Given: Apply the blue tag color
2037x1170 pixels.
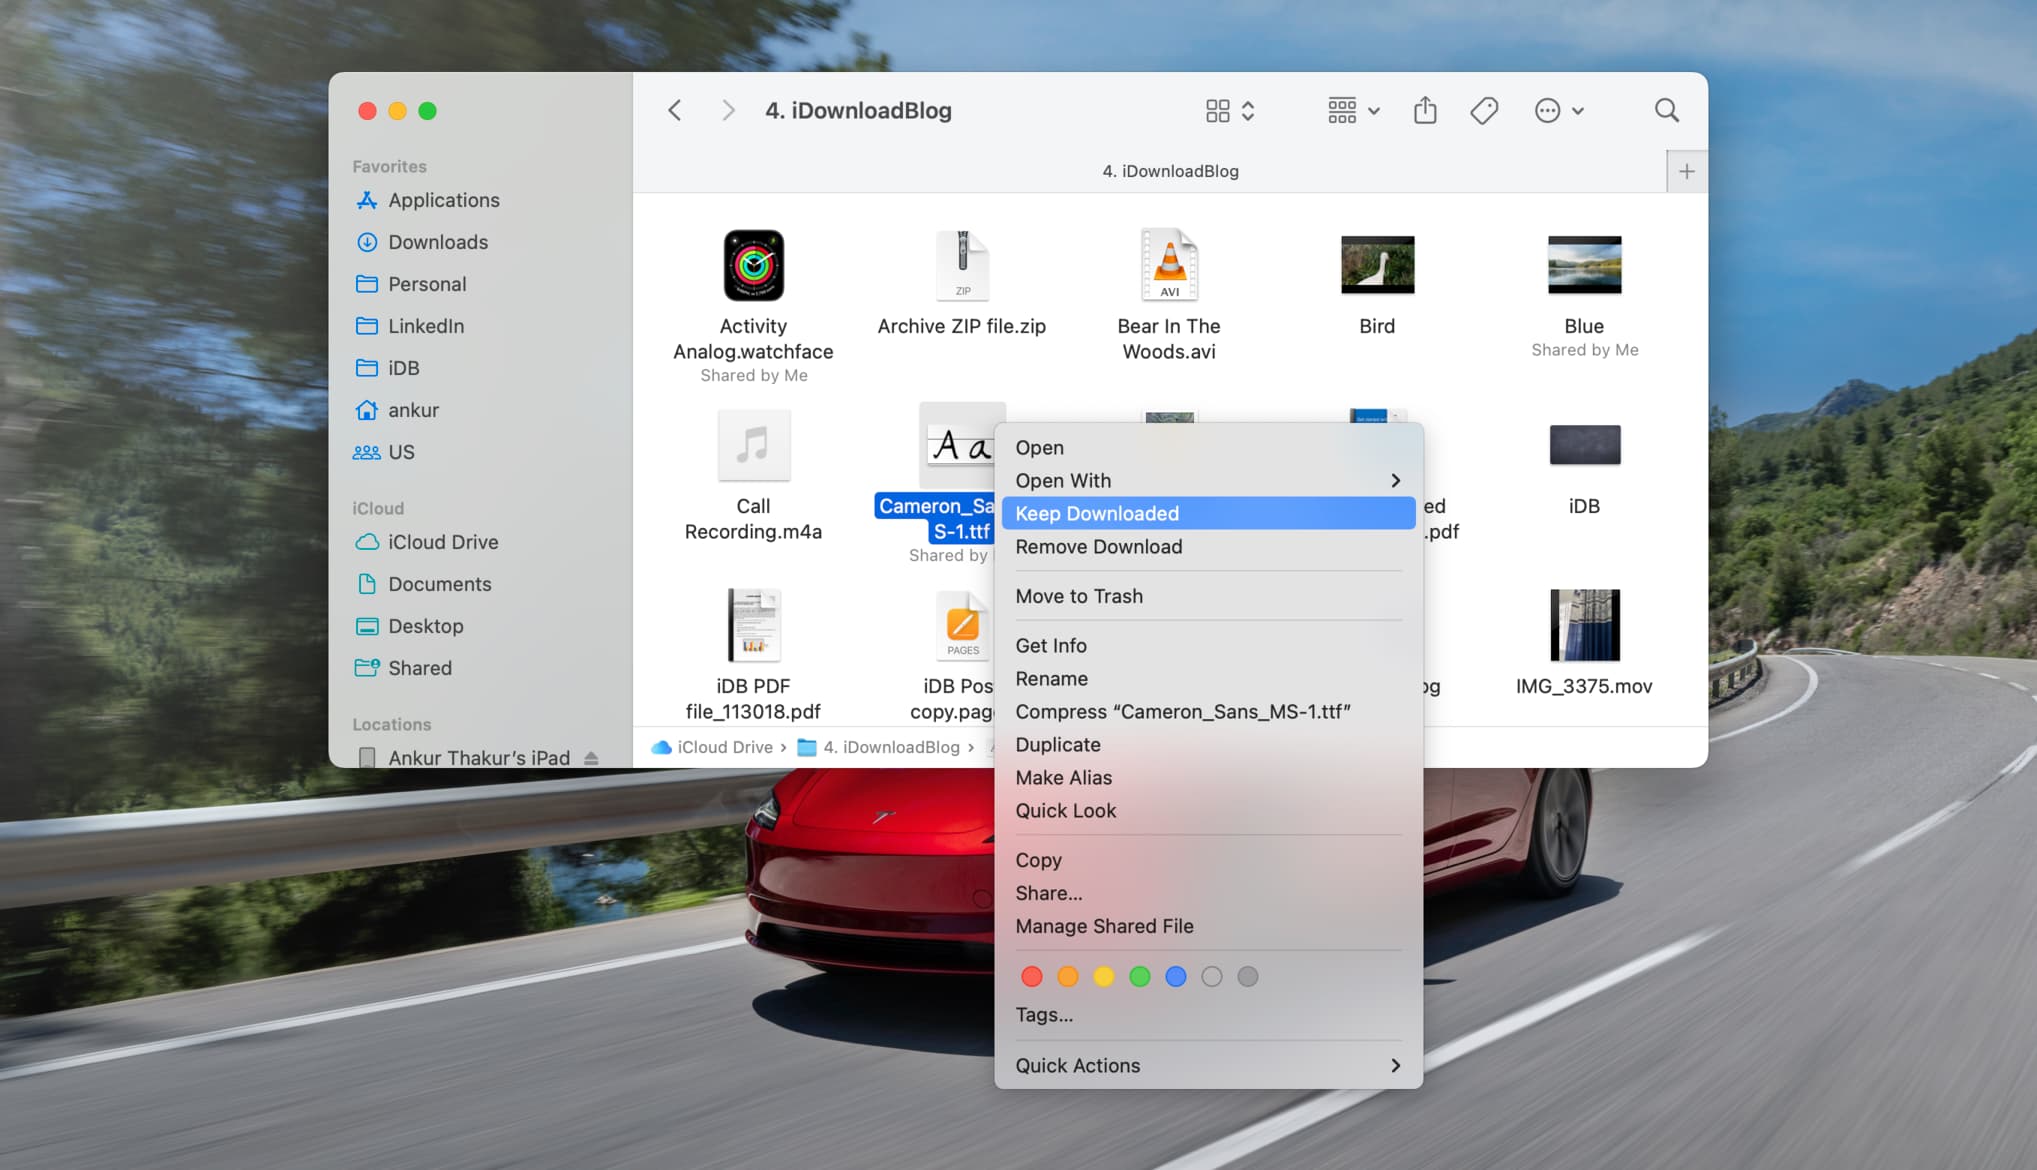Looking at the screenshot, I should (x=1176, y=977).
